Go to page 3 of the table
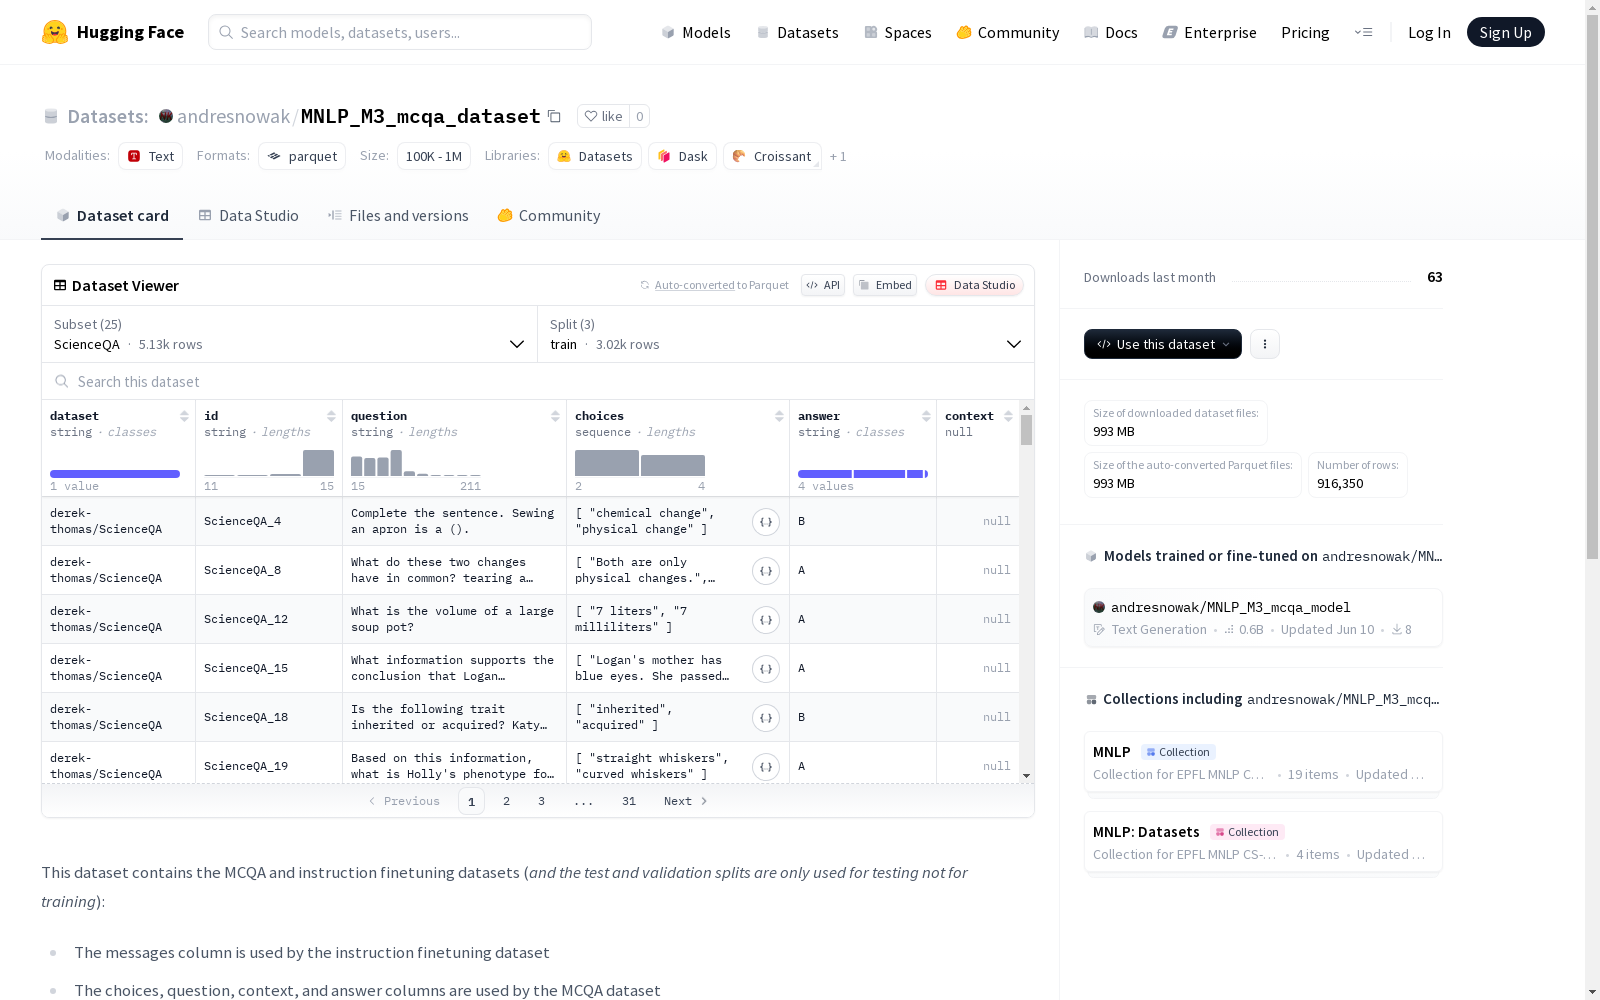Screen dimensions: 1600x1000 pos(542,801)
